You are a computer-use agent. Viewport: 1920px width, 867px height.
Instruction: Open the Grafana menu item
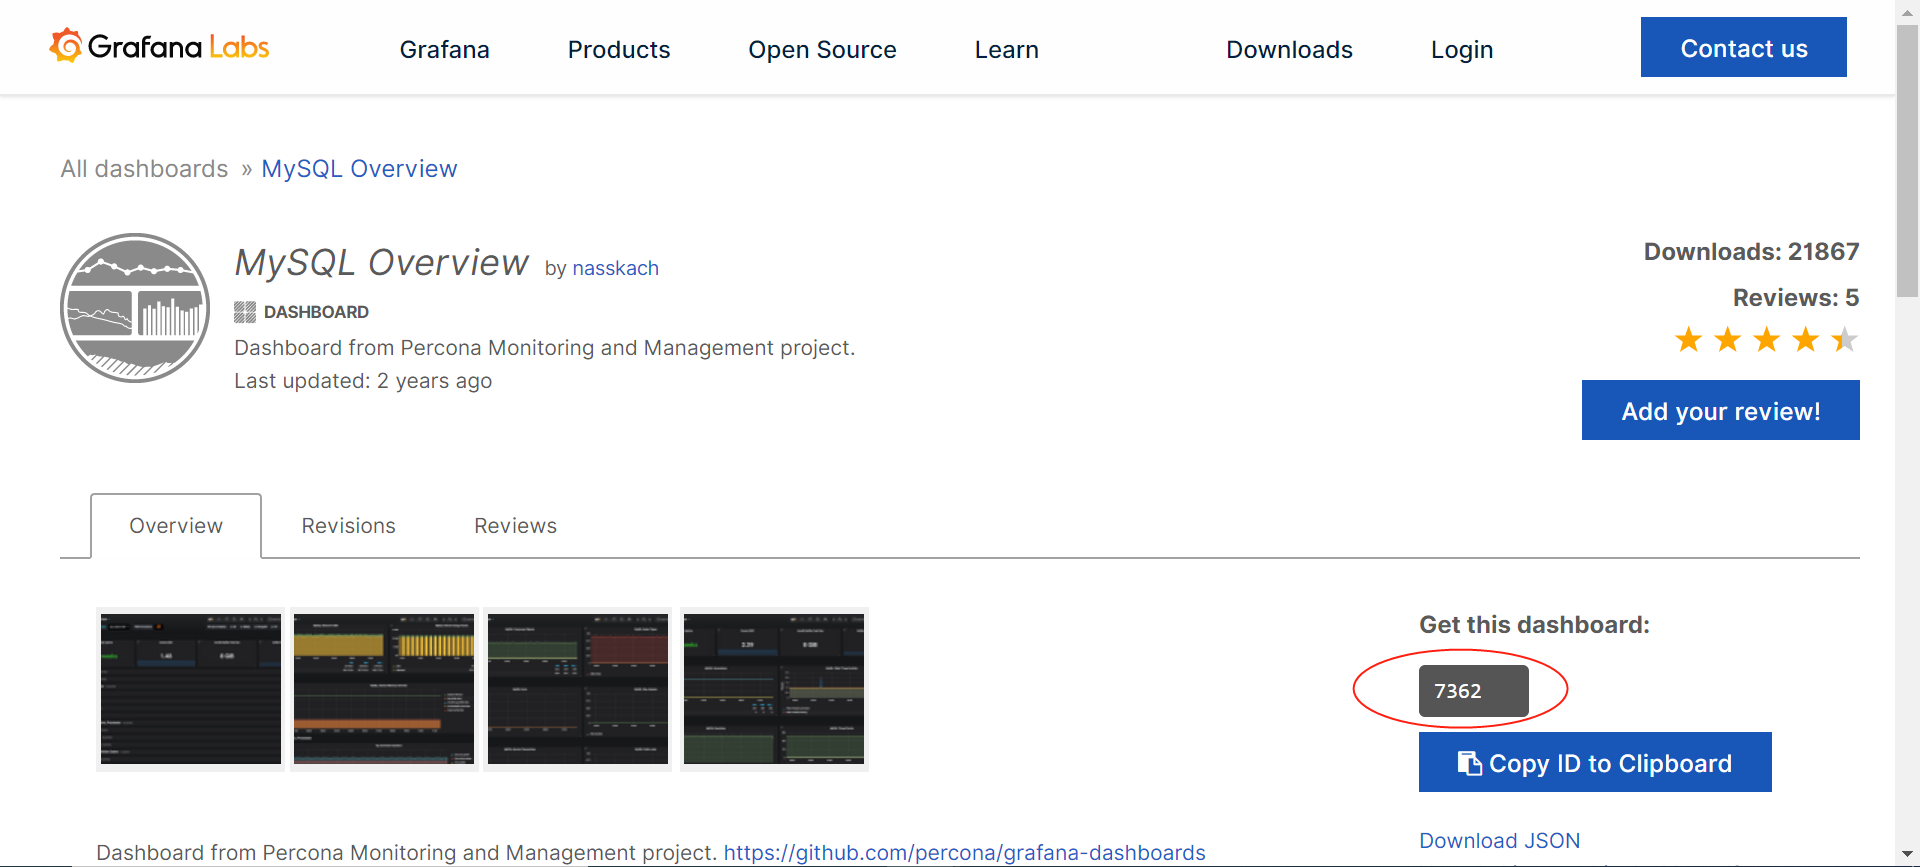(444, 49)
